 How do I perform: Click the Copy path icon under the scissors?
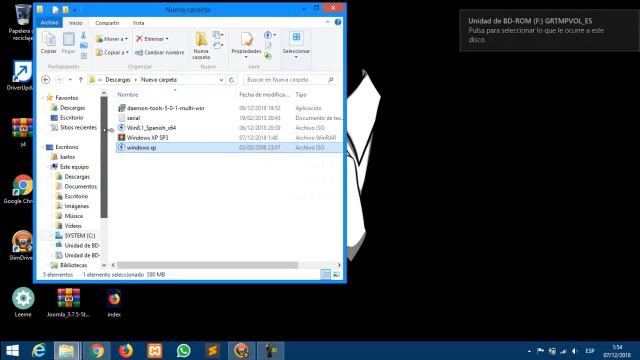(84, 46)
